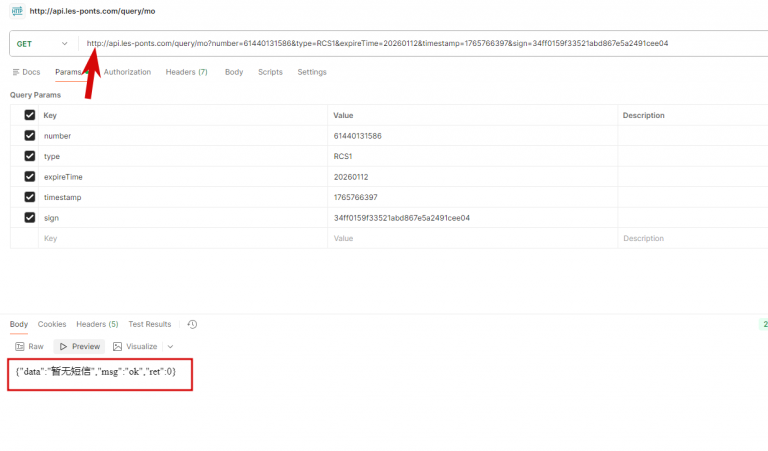This screenshot has height=451, width=768.
Task: Switch to the Scripts tab
Action: (270, 72)
